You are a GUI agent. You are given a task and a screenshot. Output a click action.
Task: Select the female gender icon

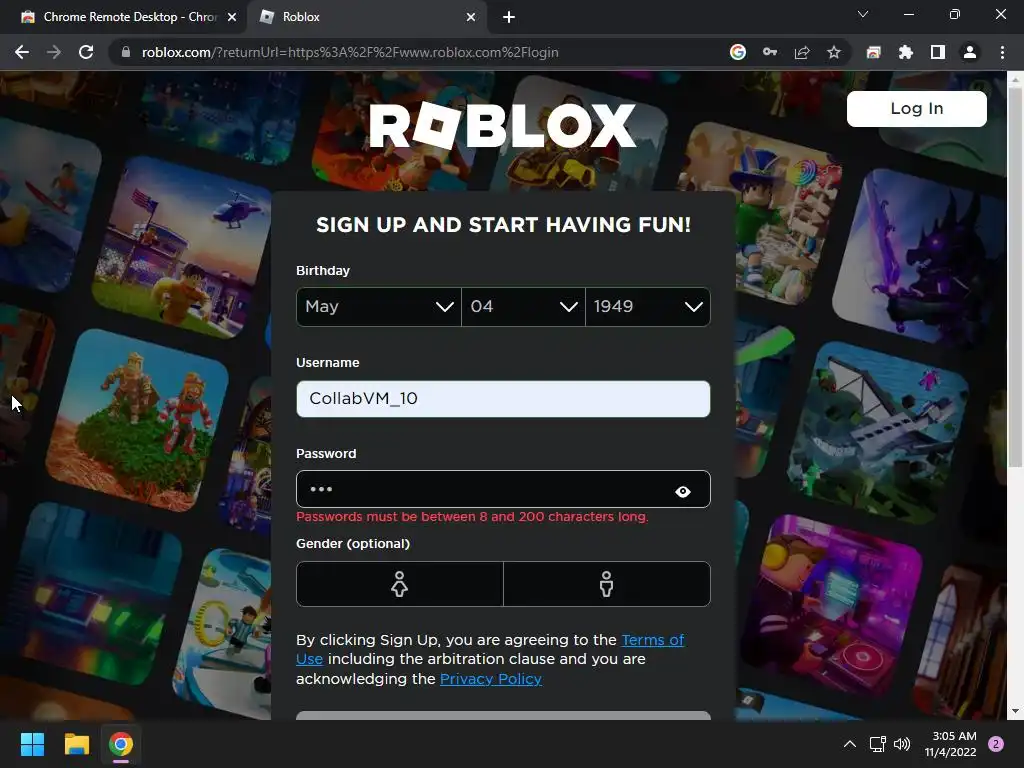(400, 584)
